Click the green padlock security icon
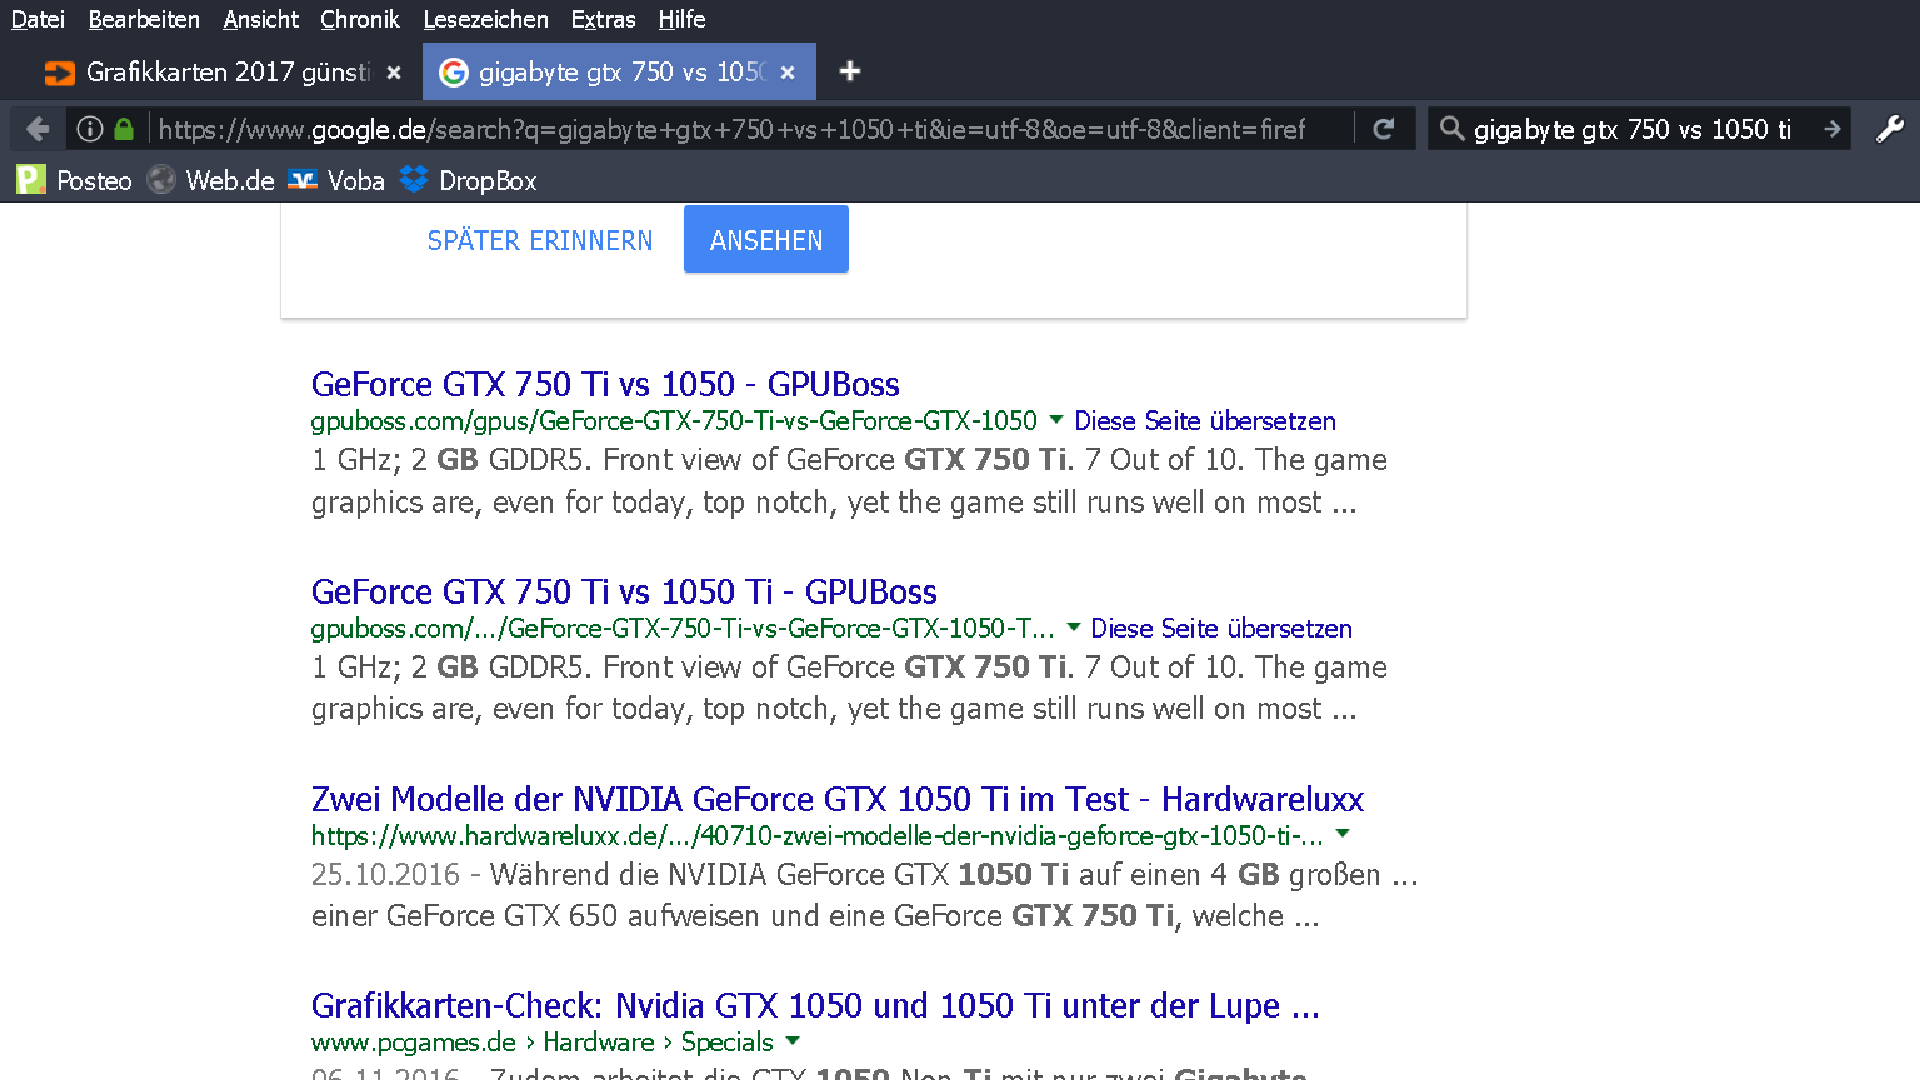1920x1080 pixels. click(x=124, y=129)
